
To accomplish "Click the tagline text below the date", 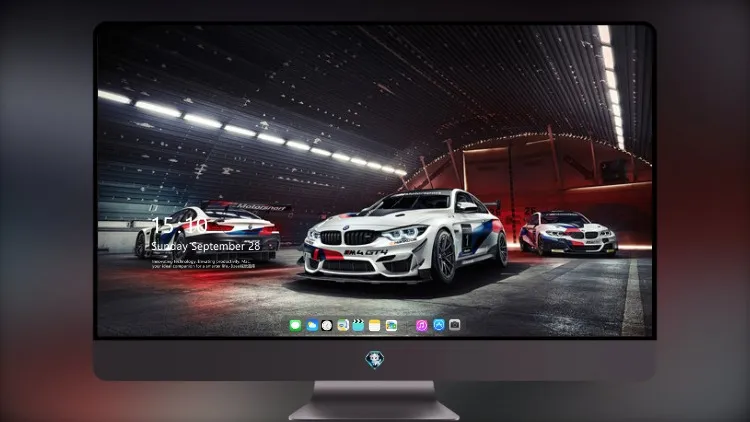I will (x=203, y=264).
